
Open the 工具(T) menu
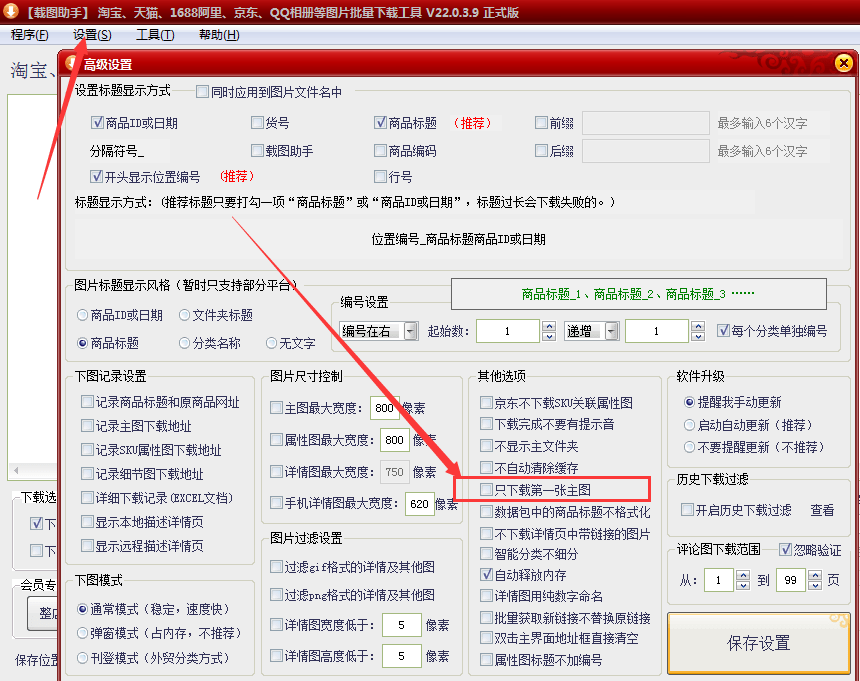click(155, 35)
